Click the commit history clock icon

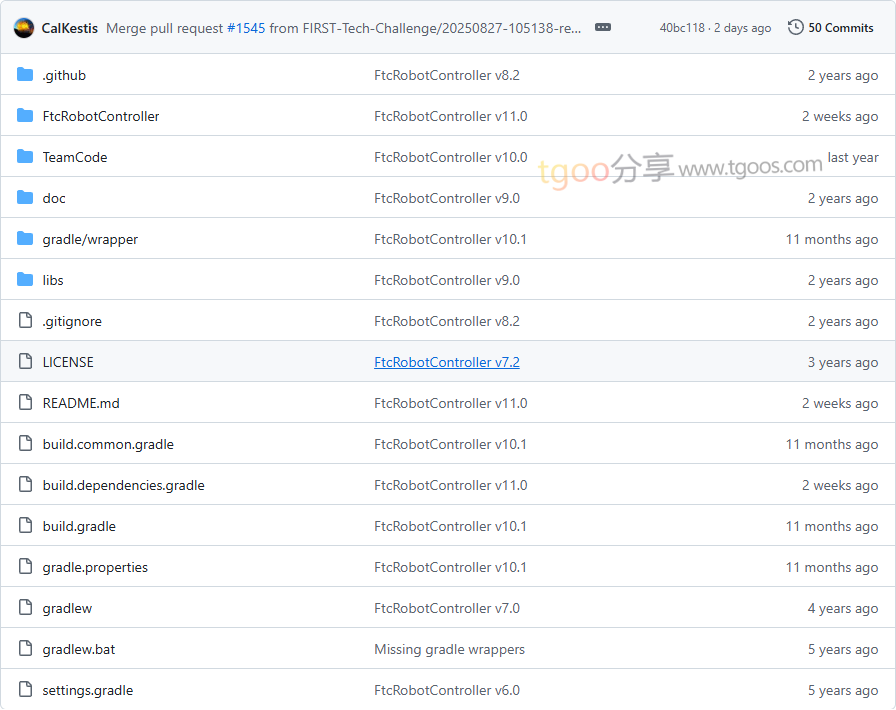click(x=795, y=27)
